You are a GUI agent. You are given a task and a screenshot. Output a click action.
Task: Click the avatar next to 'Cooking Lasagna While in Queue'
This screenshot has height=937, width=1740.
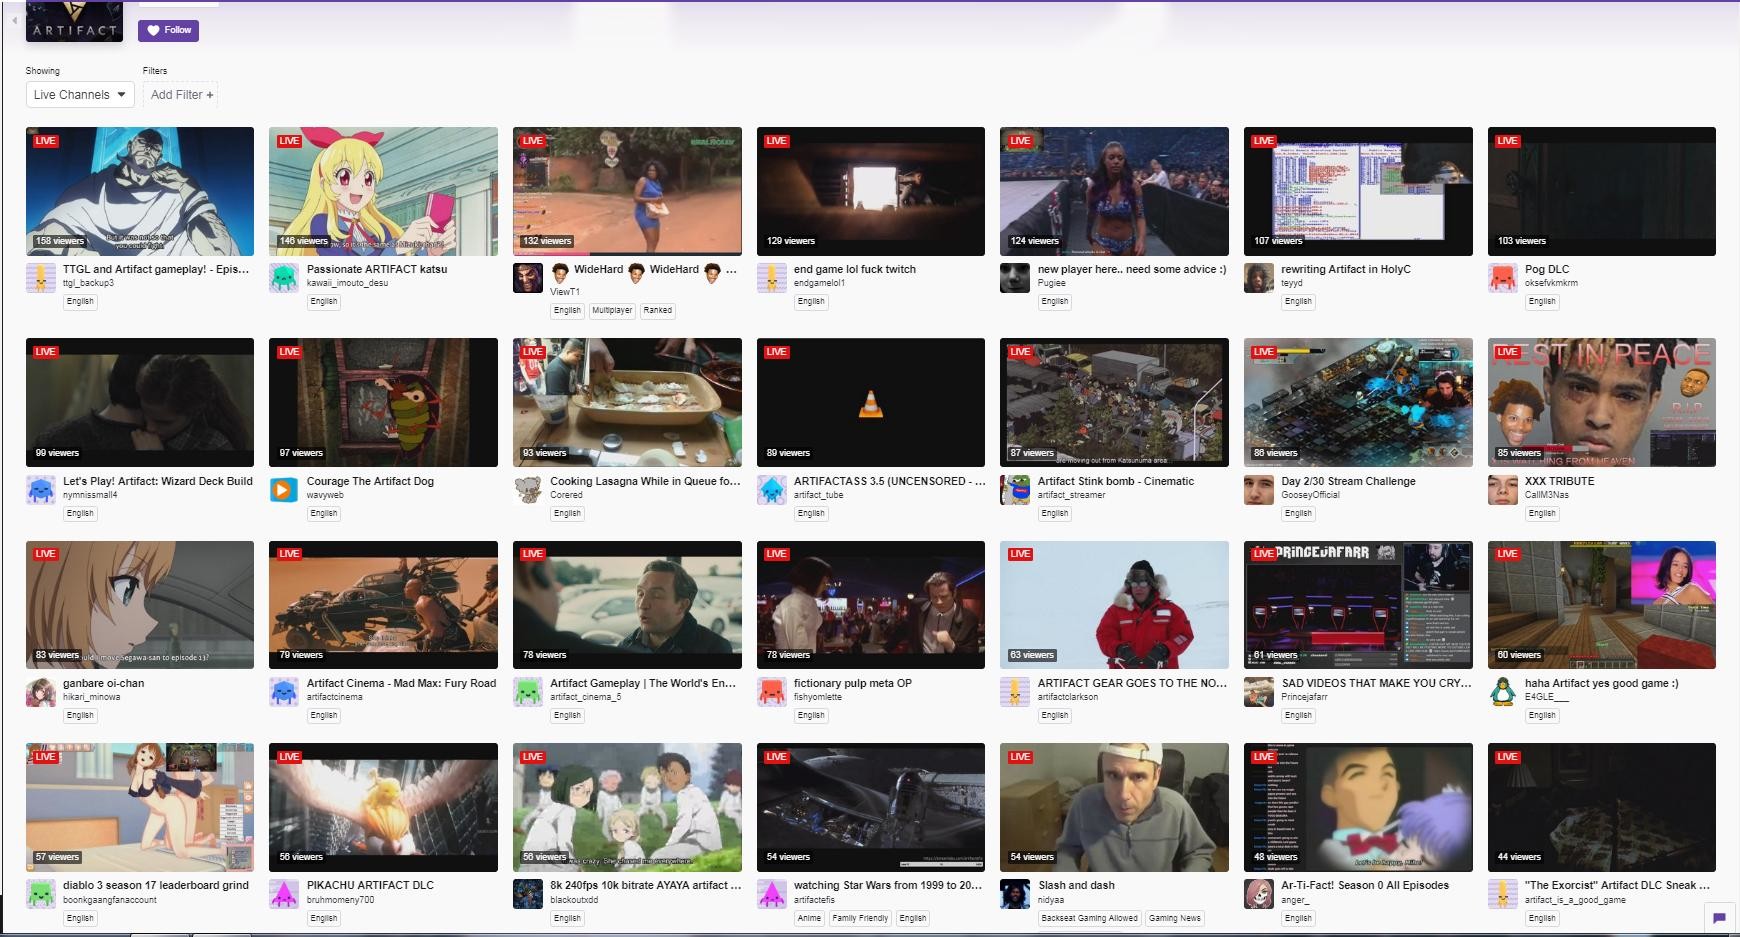(528, 490)
